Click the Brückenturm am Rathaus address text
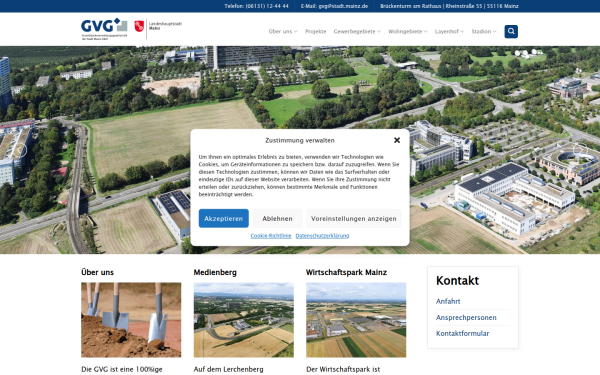The width and height of the screenshot is (600, 375). [449, 6]
